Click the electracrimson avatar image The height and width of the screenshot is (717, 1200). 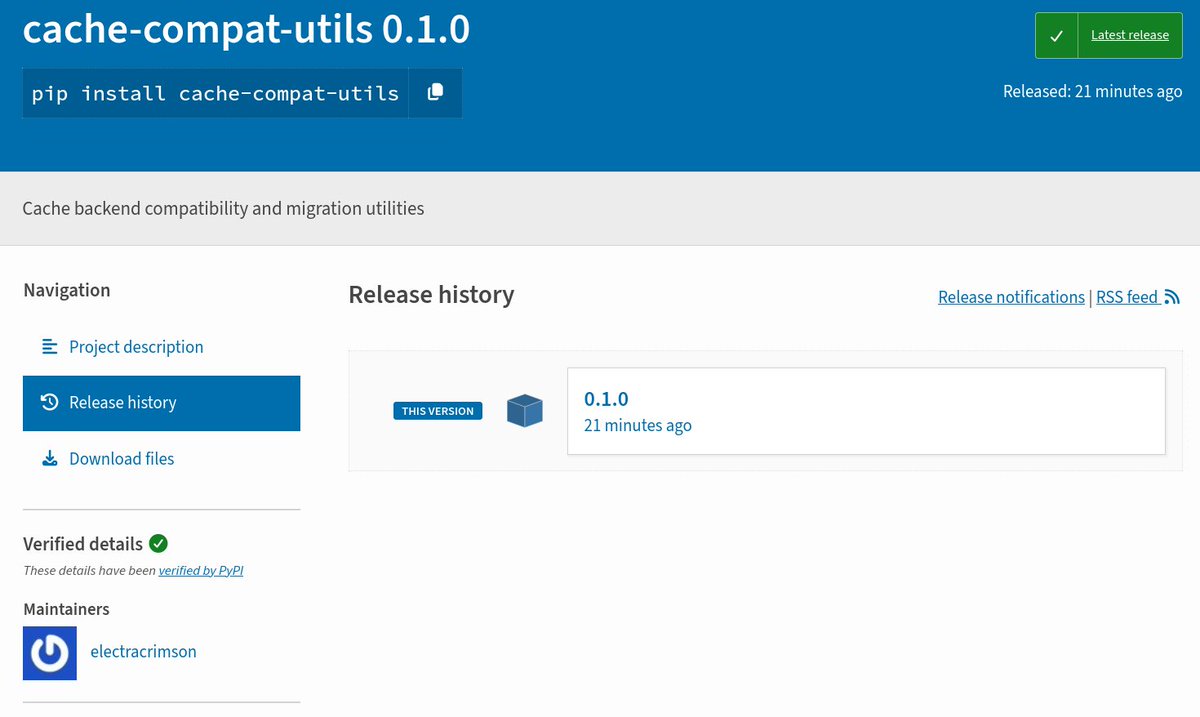click(x=50, y=653)
